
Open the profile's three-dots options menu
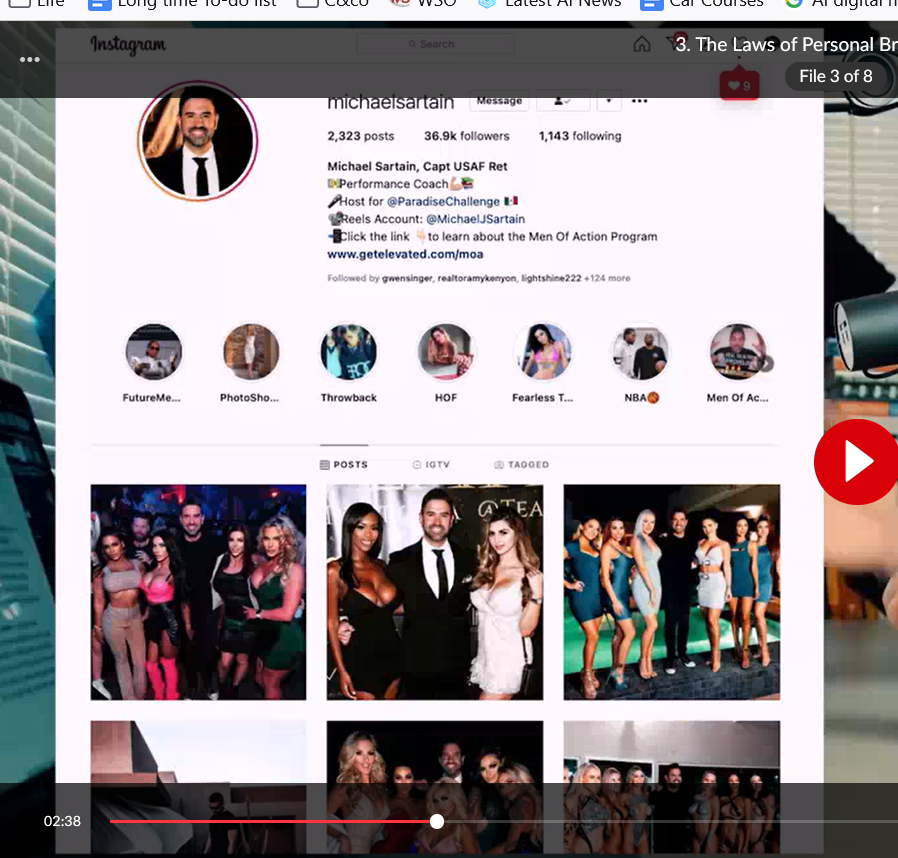point(639,101)
